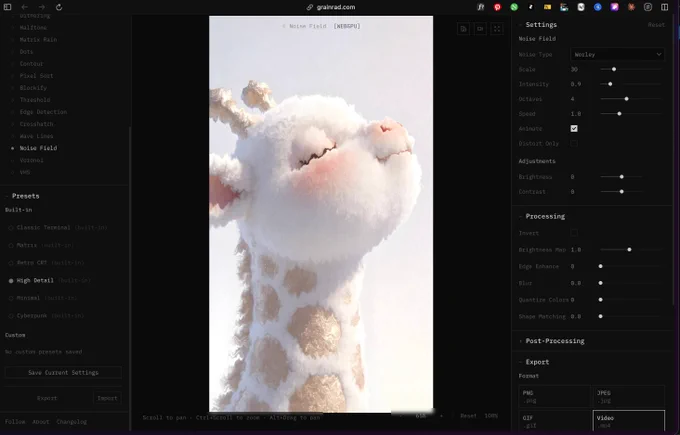
Task: Enter fullscreen preview with the expand icon
Action: click(x=497, y=29)
